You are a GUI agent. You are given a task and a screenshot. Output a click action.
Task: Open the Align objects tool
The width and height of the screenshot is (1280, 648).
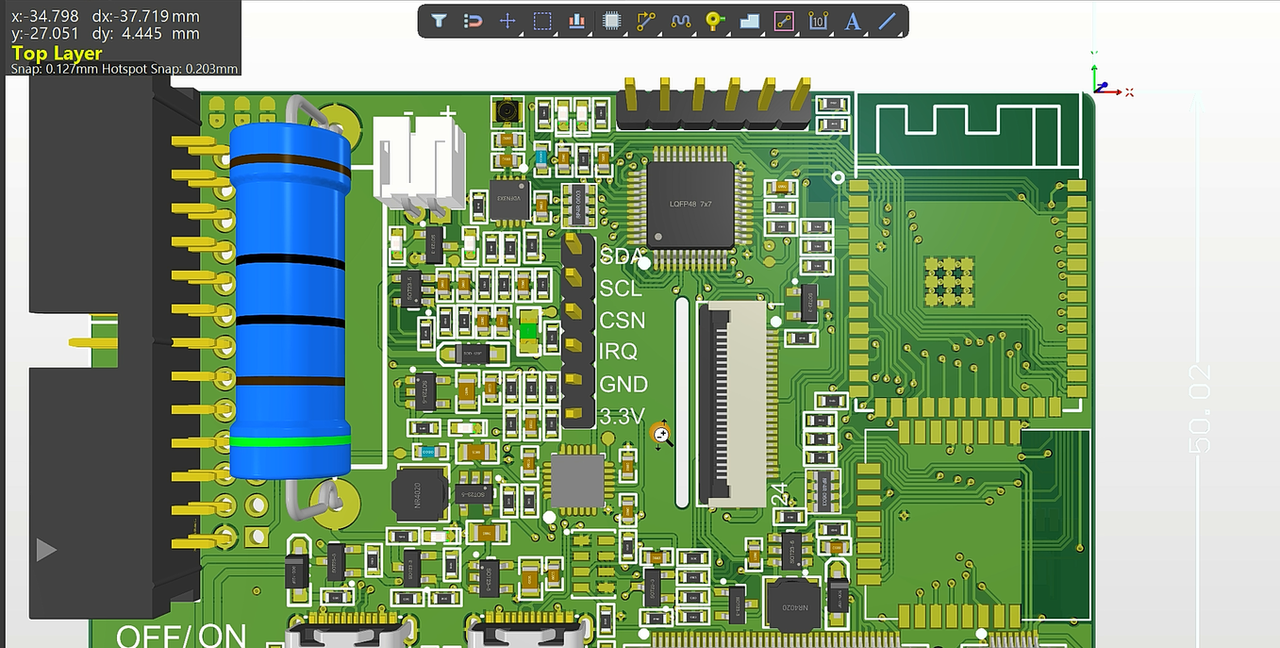(576, 21)
